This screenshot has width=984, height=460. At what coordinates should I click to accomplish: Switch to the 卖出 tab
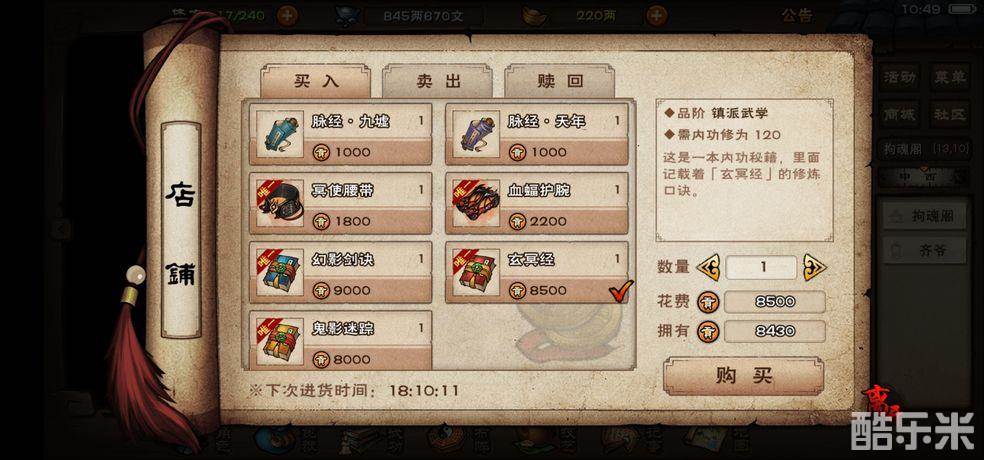click(x=437, y=80)
